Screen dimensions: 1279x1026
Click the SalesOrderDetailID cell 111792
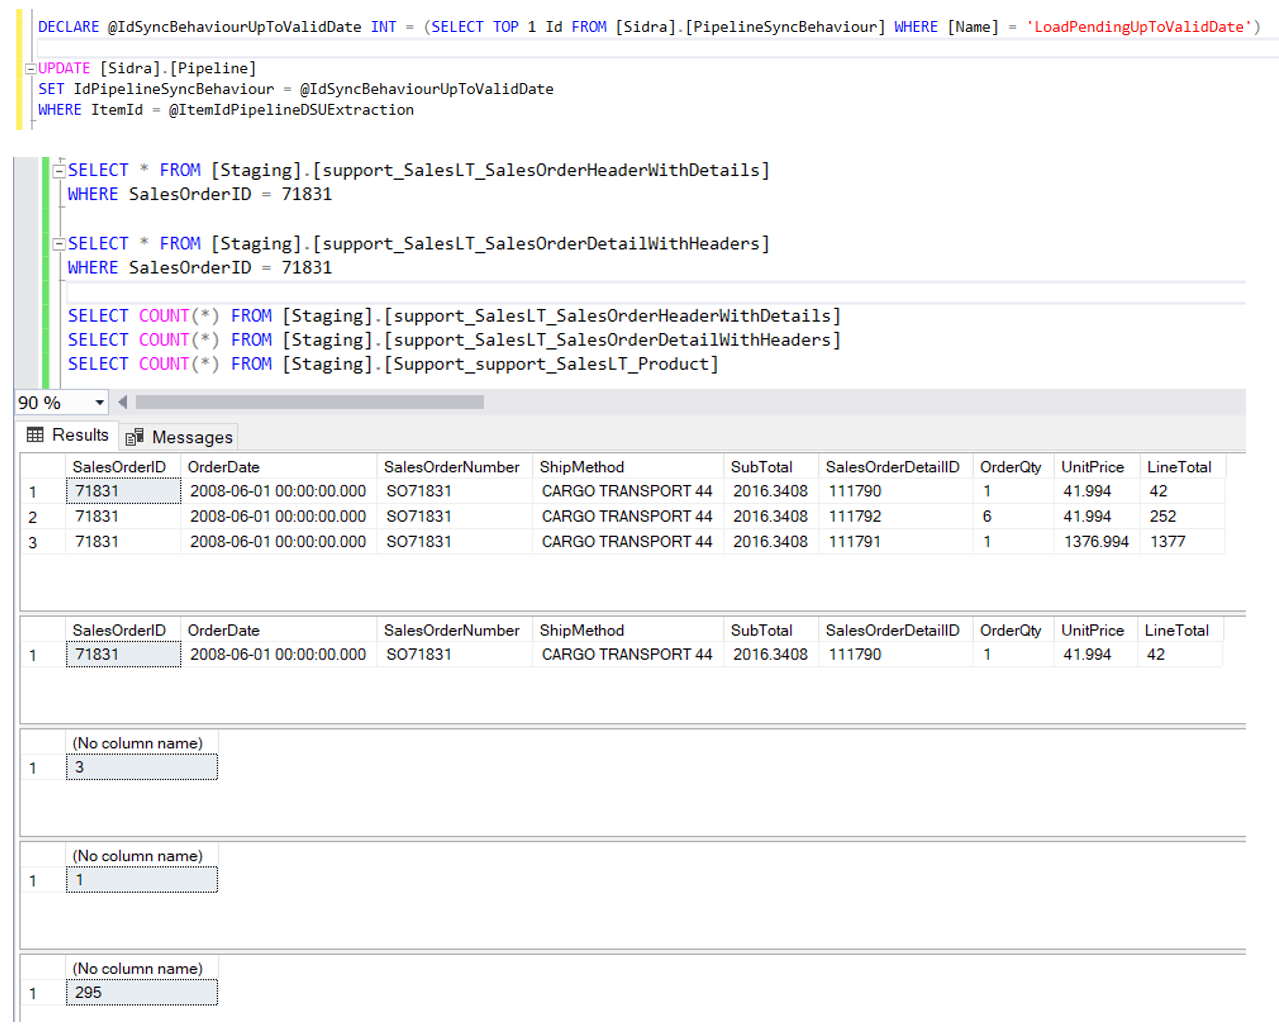[x=855, y=517]
